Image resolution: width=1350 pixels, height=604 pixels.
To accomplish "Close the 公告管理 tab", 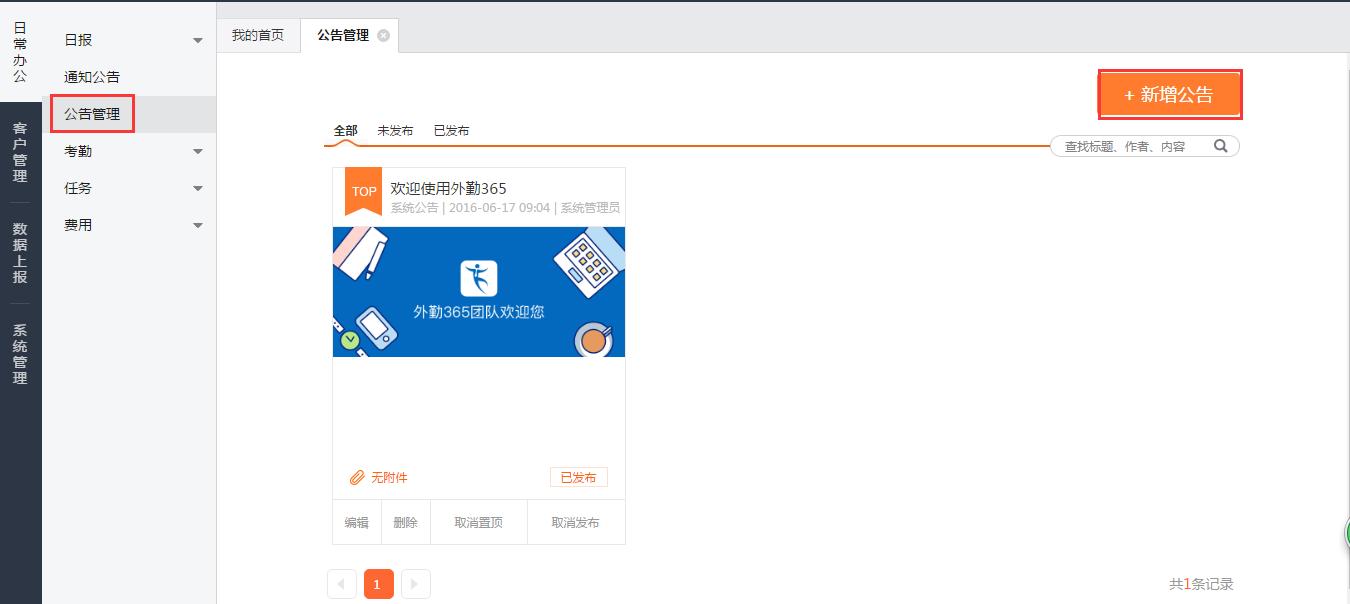I will pyautogui.click(x=383, y=36).
